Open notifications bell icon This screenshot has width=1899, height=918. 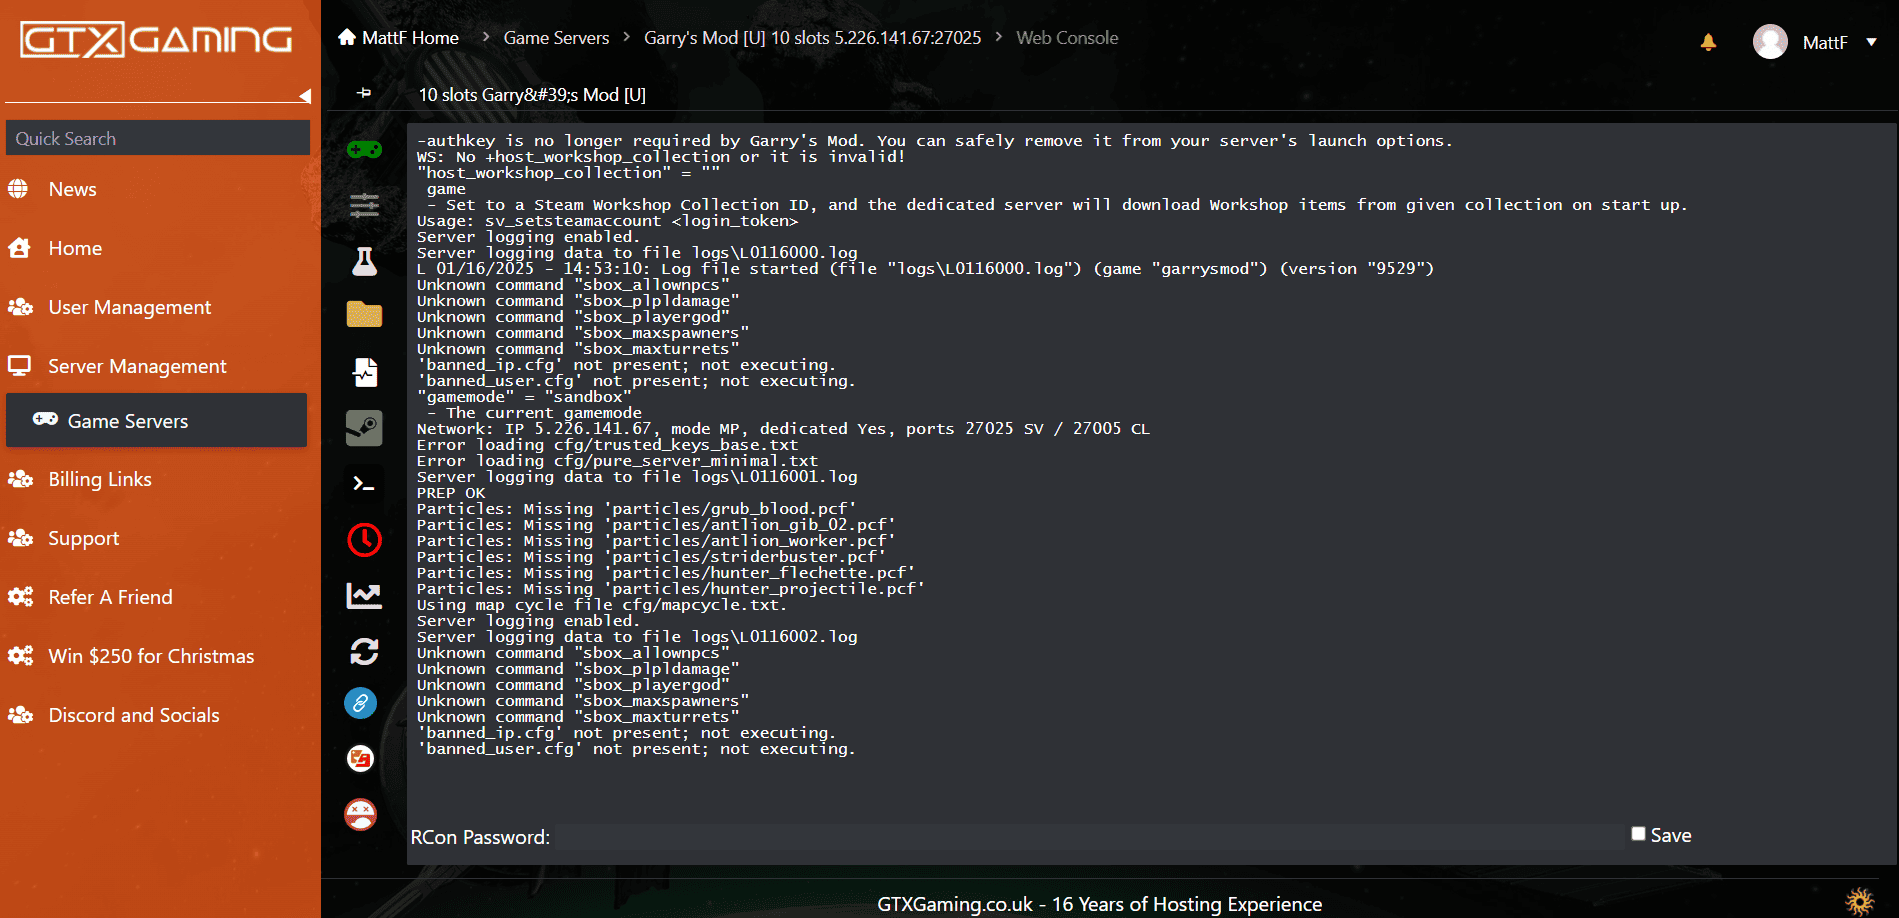click(1708, 42)
